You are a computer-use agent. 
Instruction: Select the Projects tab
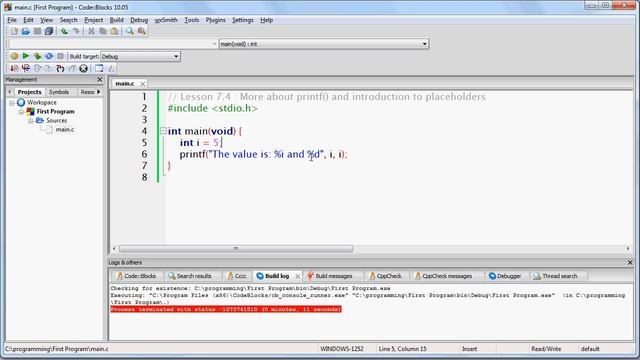point(29,92)
